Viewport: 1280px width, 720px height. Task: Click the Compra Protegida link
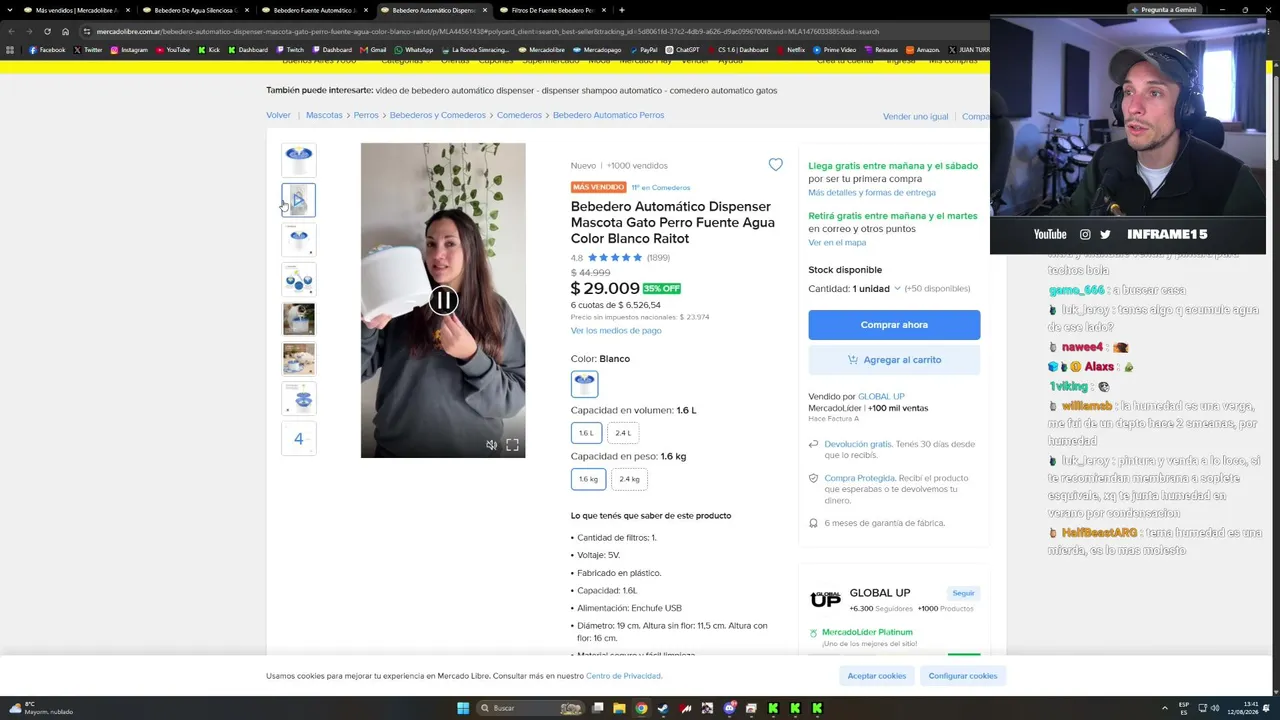(x=860, y=478)
